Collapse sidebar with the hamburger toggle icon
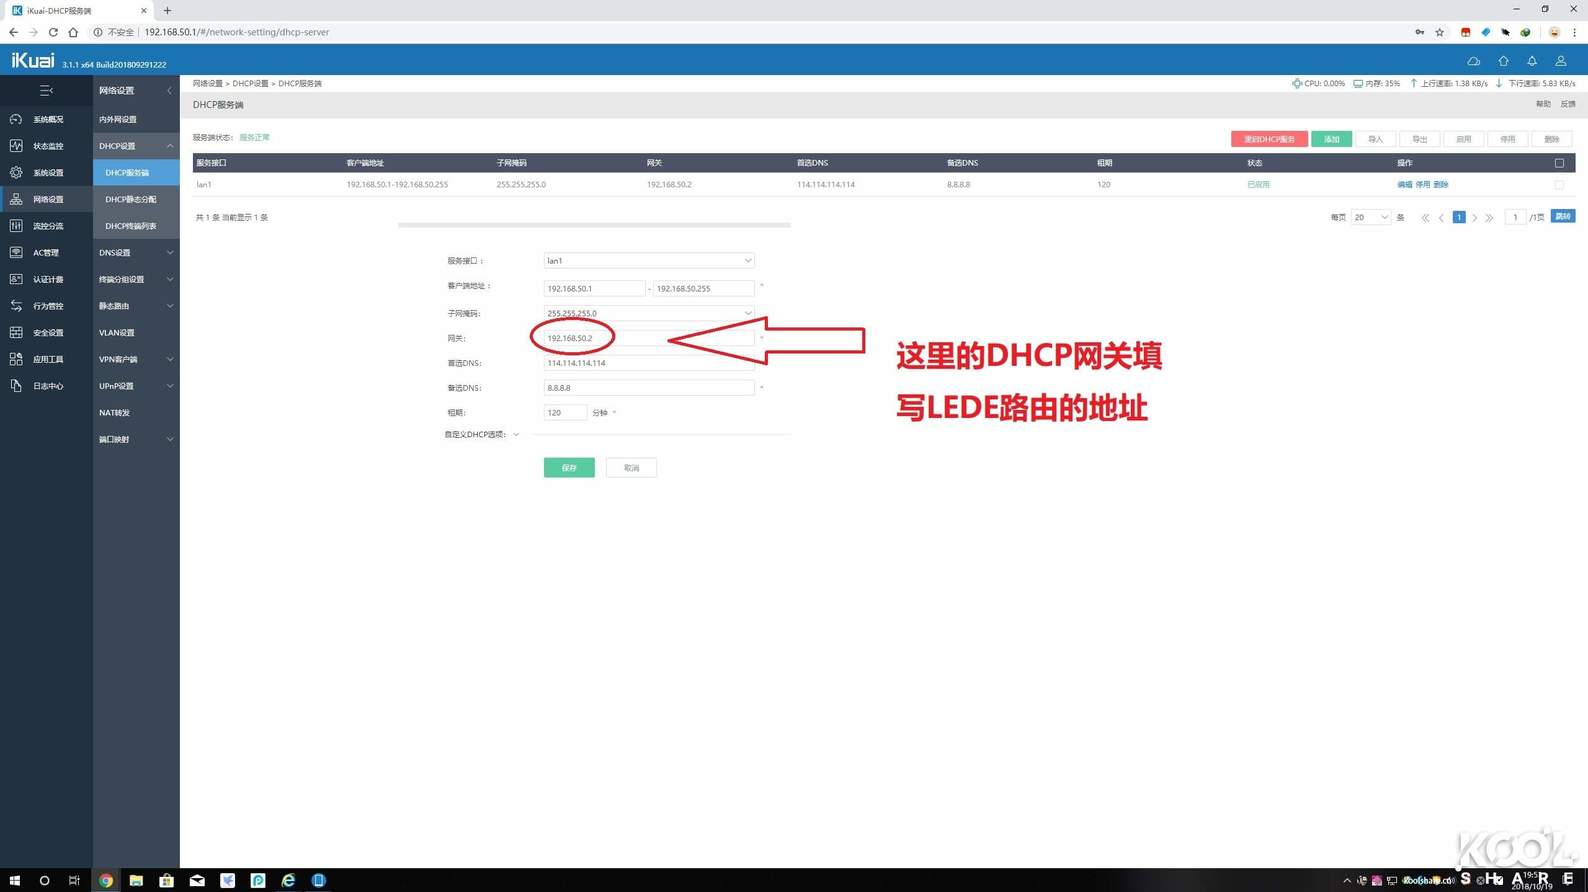The height and width of the screenshot is (892, 1588). click(46, 90)
